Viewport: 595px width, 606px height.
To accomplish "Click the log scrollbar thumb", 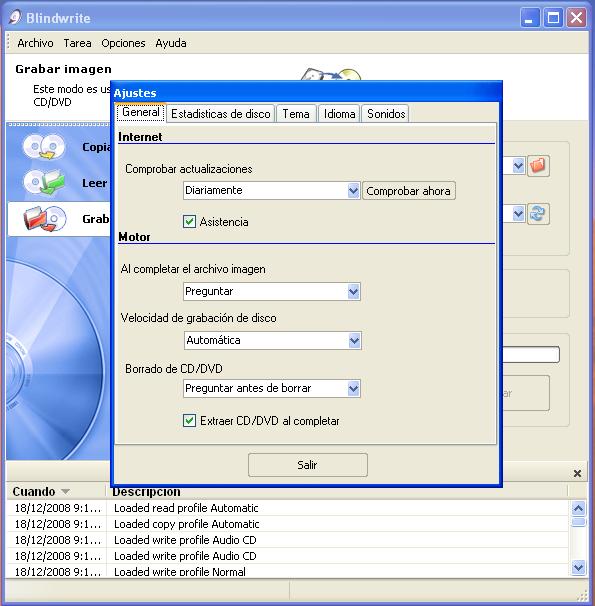I will [578, 522].
